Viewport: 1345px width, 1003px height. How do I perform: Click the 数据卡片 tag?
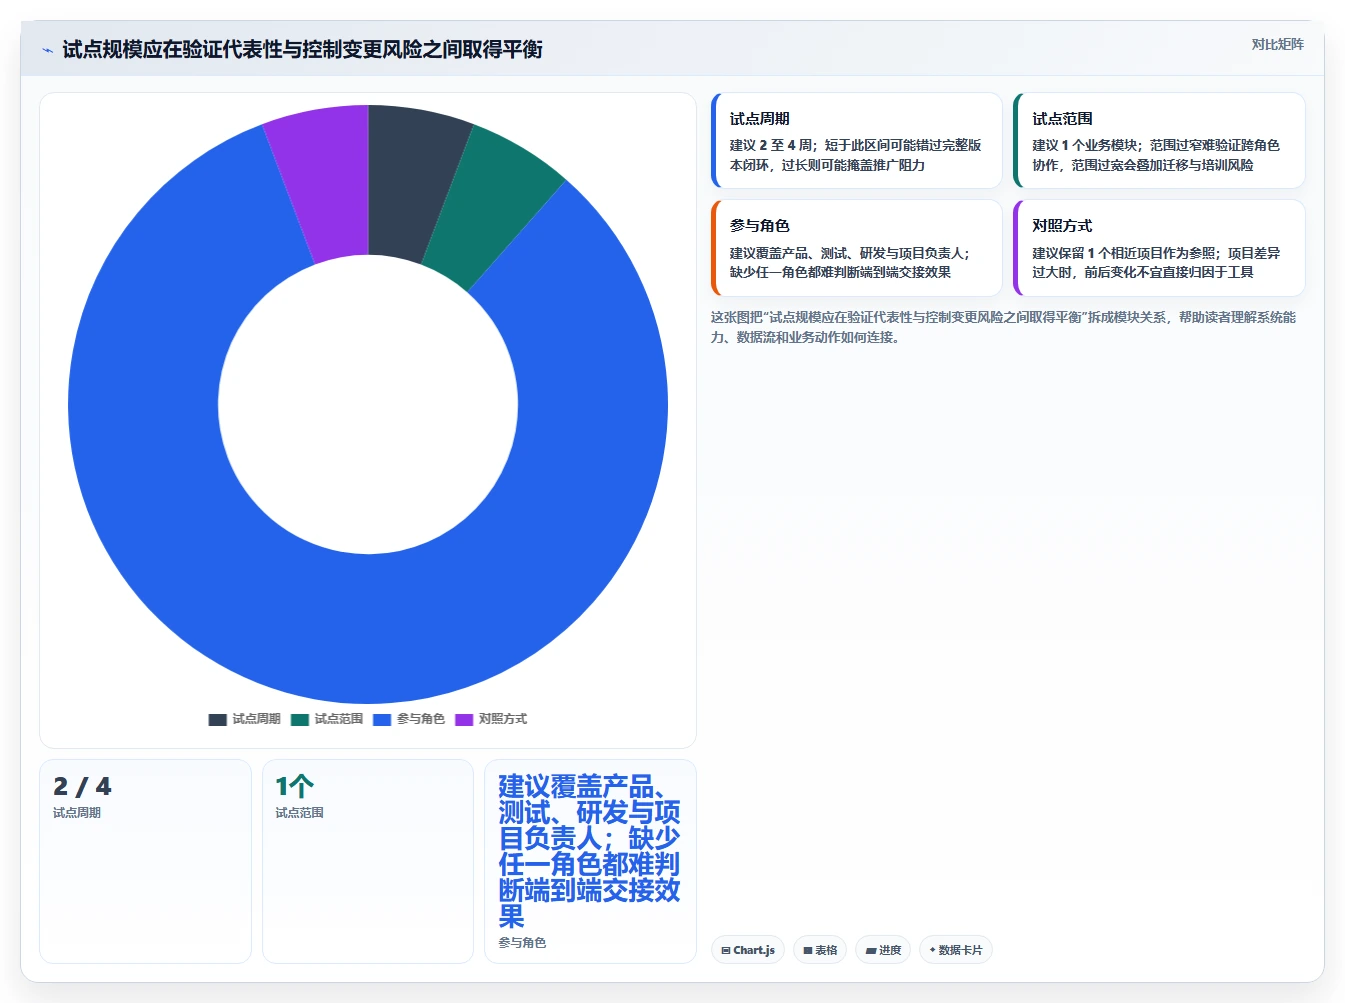coord(955,950)
